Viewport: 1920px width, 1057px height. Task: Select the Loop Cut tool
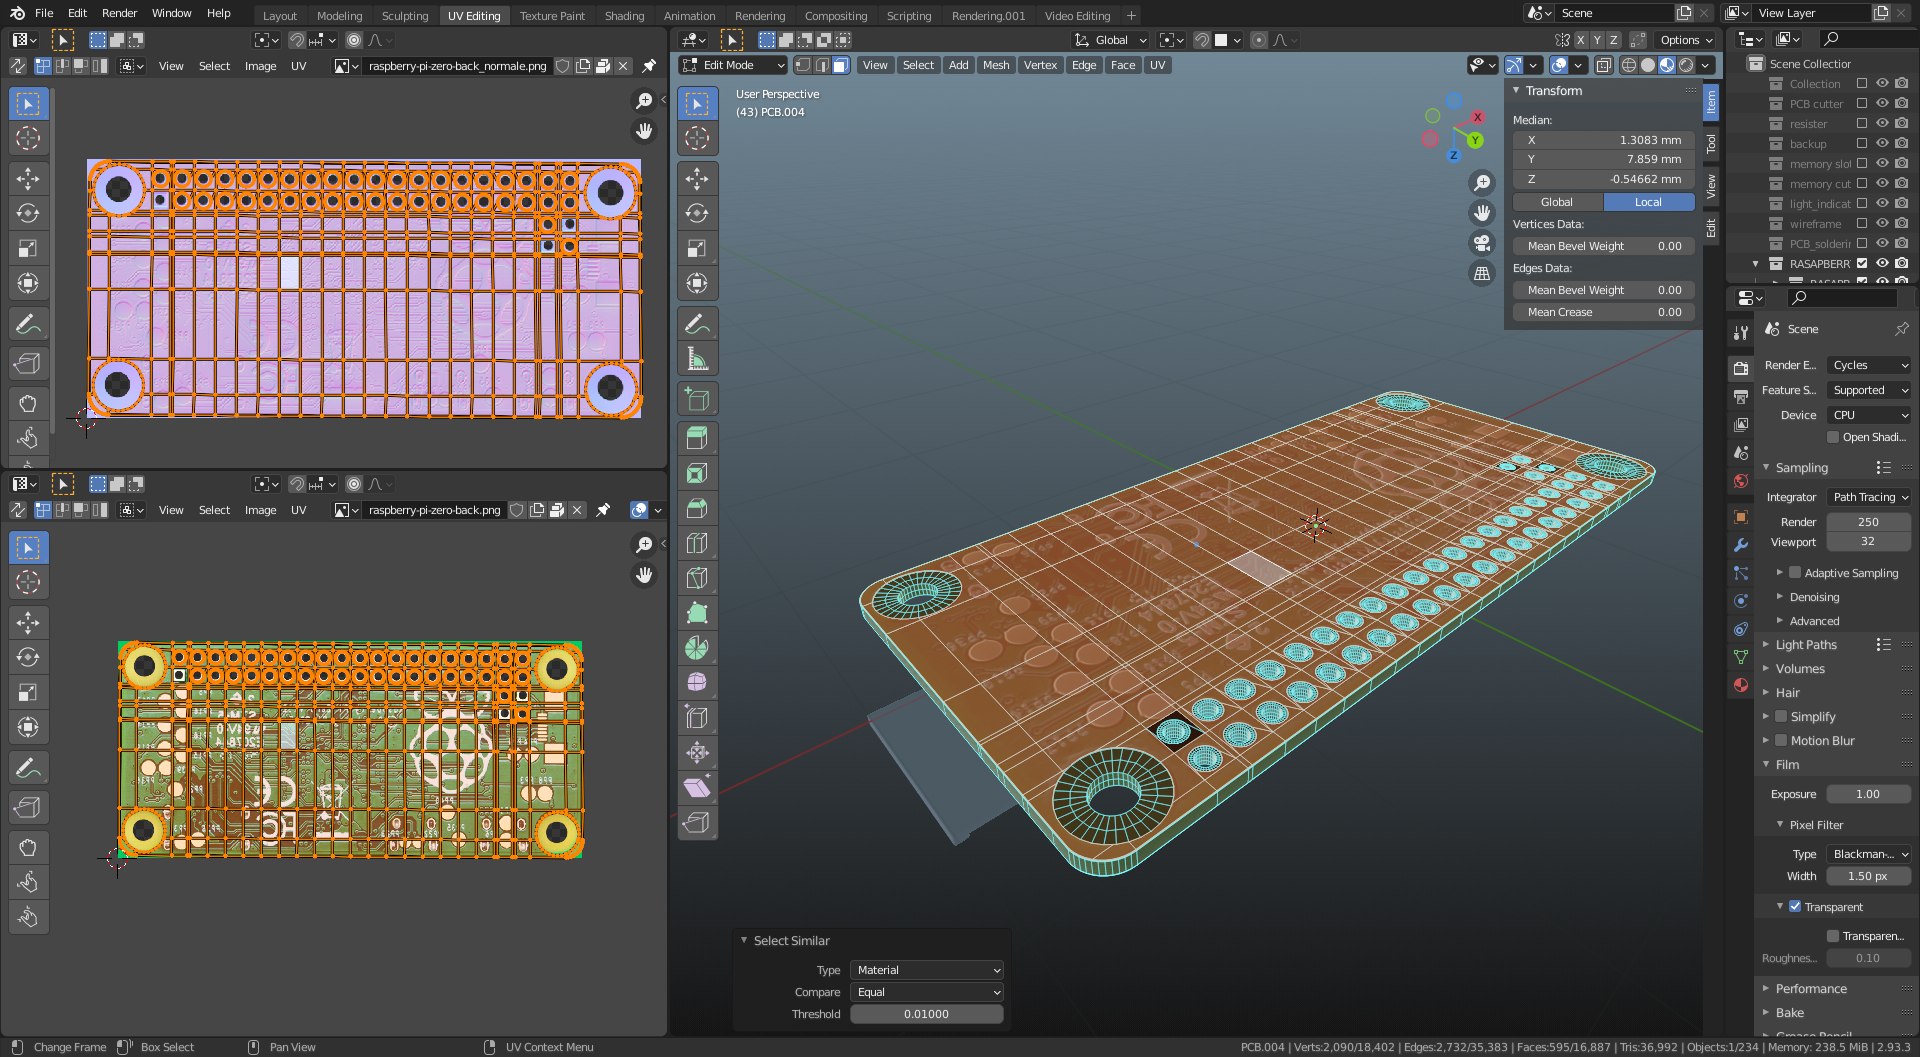[x=697, y=543]
